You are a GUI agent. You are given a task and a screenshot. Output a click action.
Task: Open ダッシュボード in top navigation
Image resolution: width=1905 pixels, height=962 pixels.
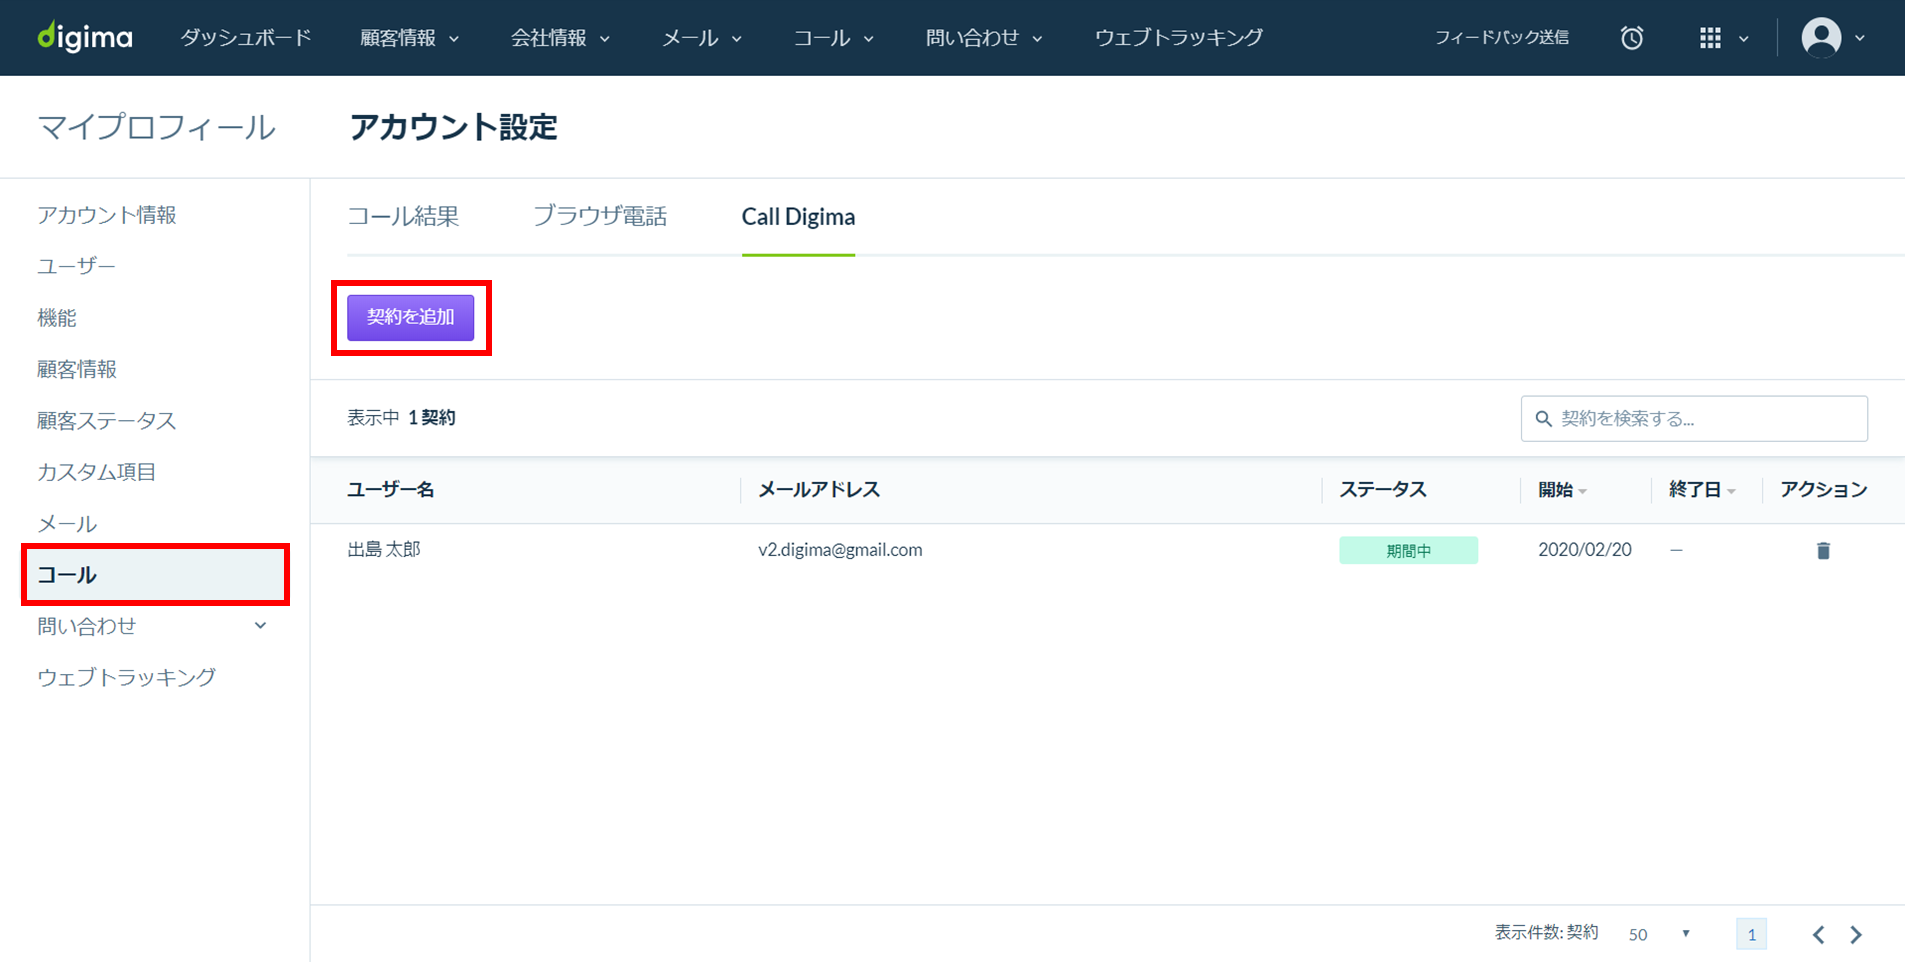coord(245,38)
